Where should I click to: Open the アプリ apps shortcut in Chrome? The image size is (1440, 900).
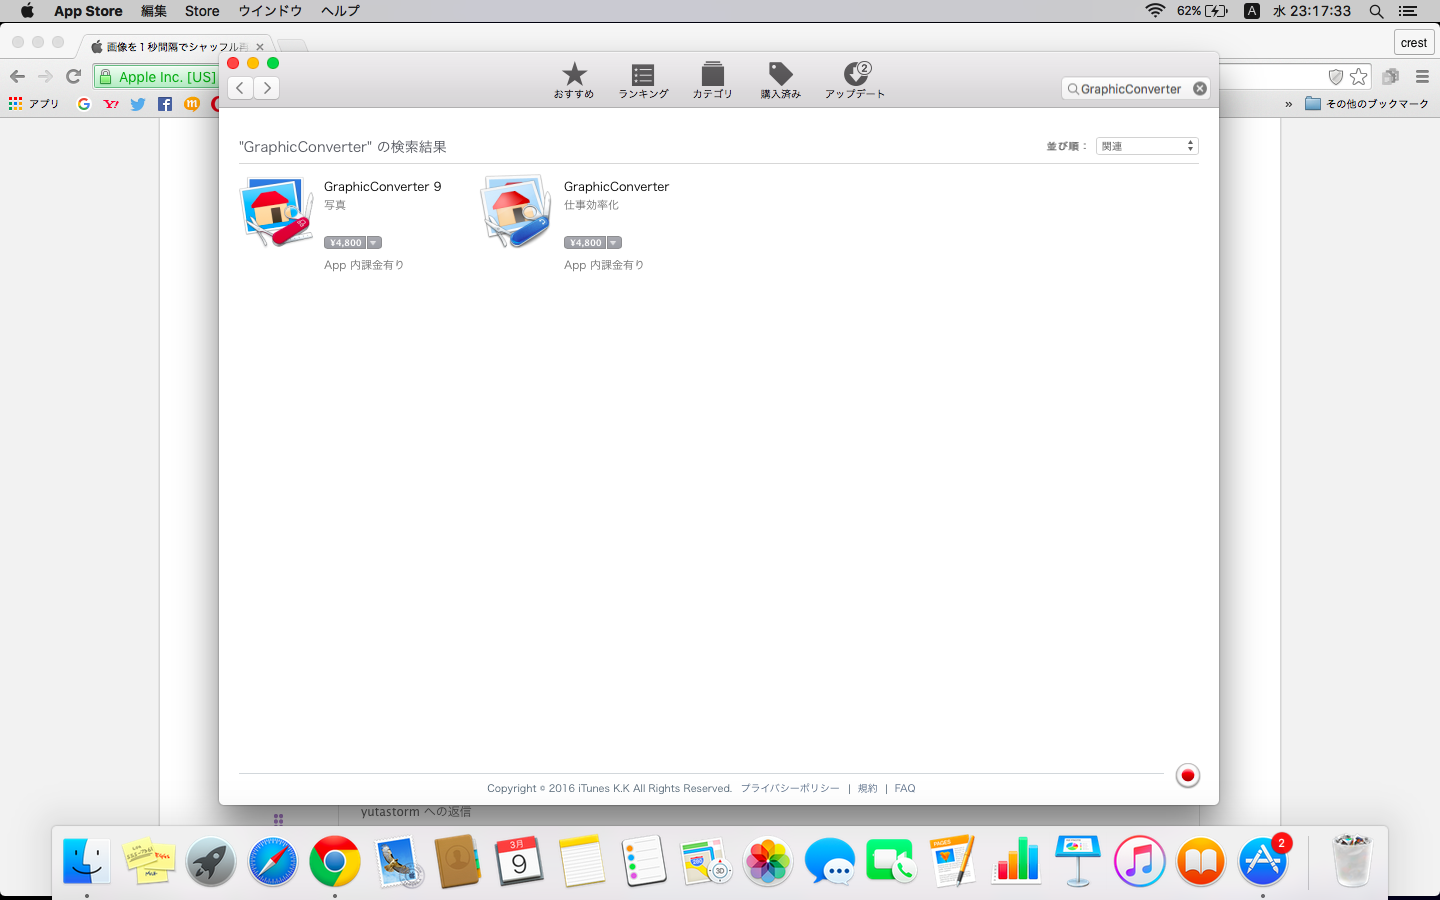click(34, 104)
